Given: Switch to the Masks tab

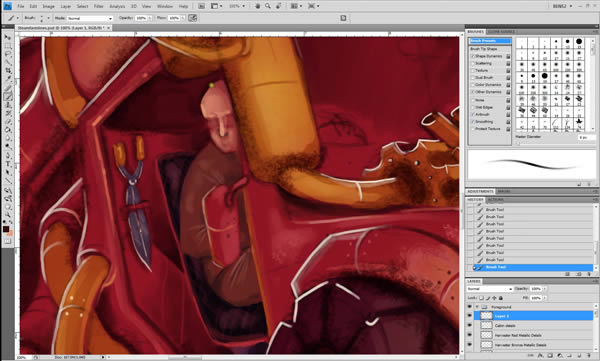Looking at the screenshot, I should (503, 191).
